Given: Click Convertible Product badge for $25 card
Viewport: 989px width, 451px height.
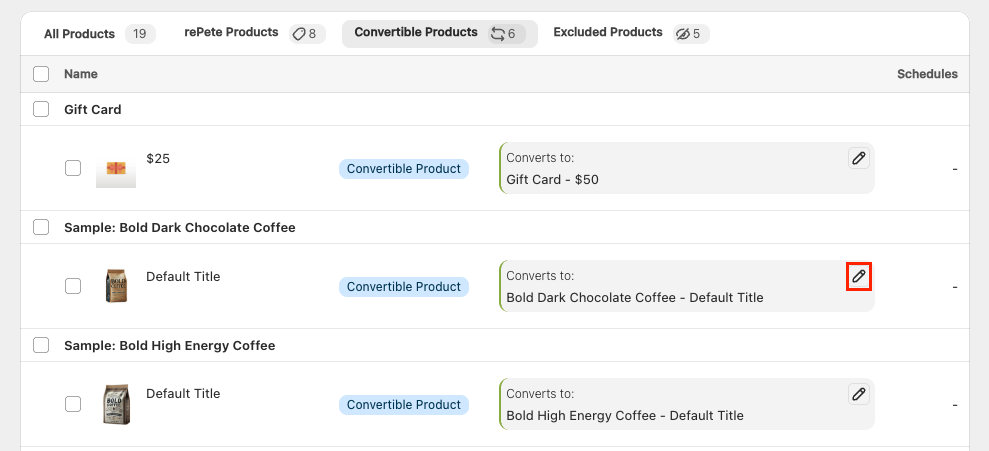Looking at the screenshot, I should coord(404,169).
